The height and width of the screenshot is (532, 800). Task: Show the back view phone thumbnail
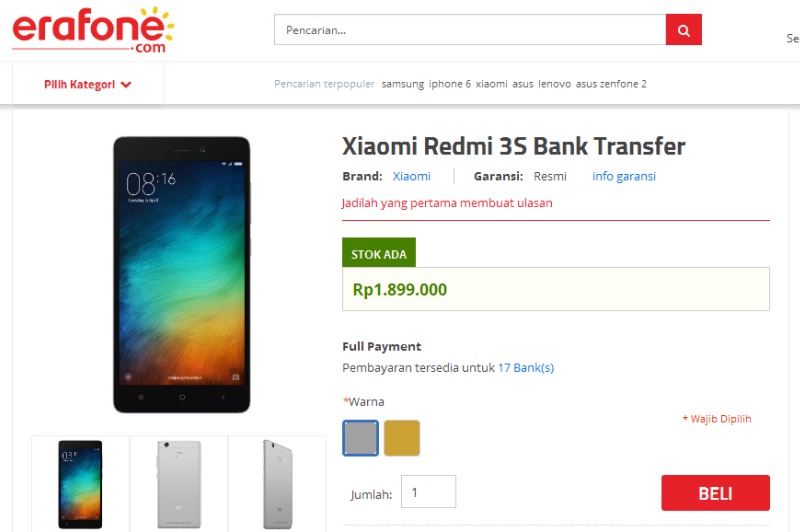click(179, 484)
